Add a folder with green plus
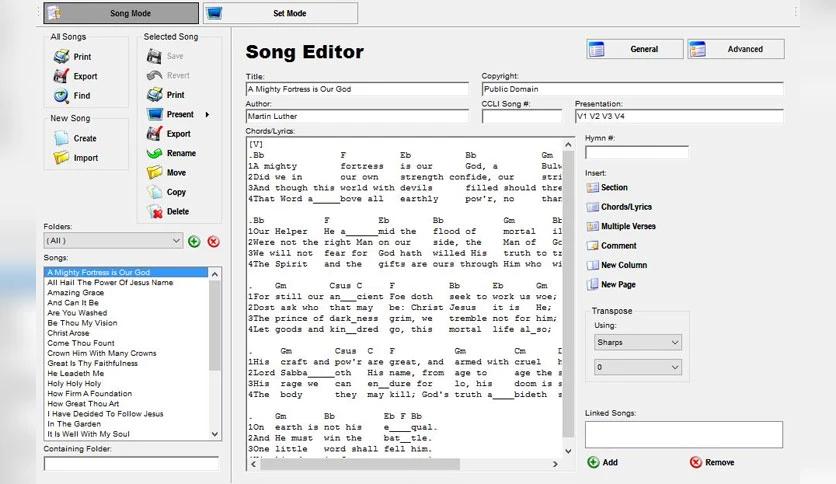The image size is (836, 484). [x=194, y=241]
